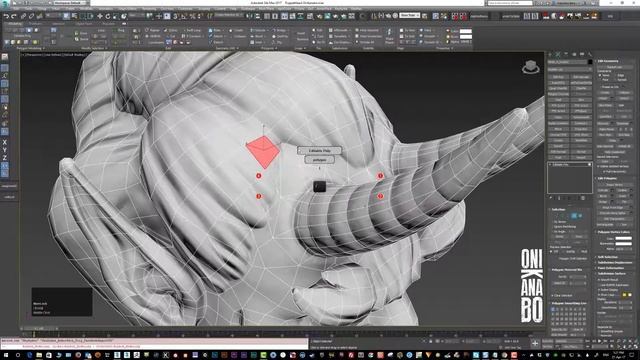Open the Create command panel tab

coord(550,54)
